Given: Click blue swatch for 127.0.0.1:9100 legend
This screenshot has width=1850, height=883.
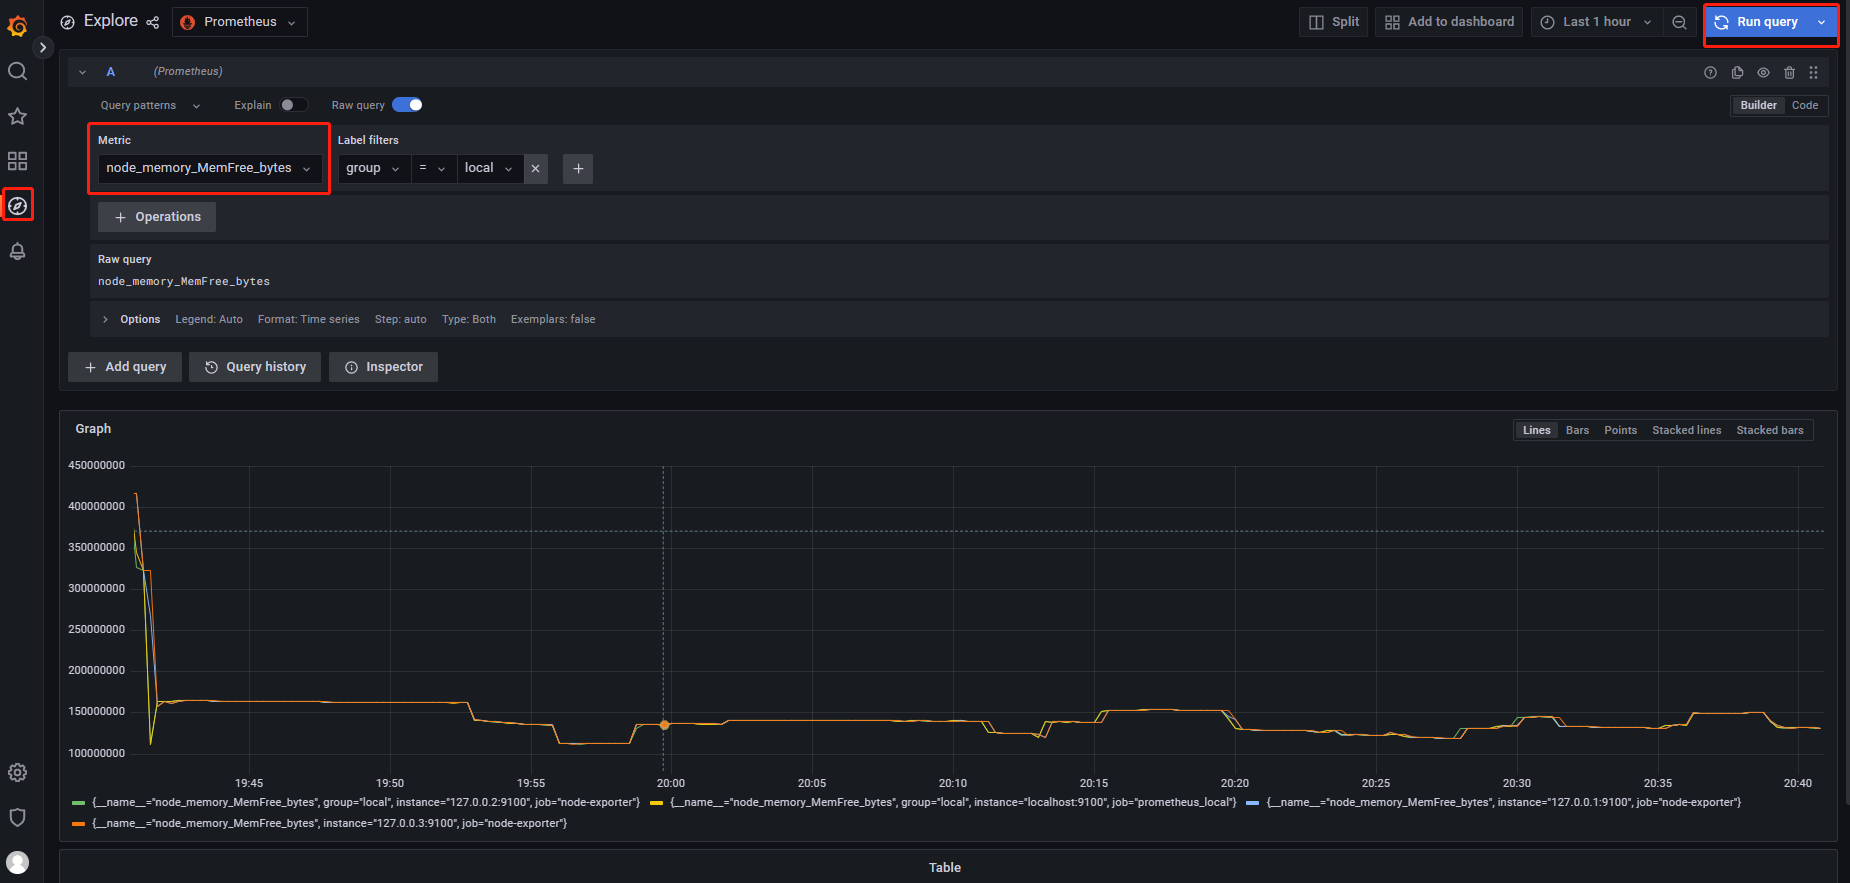Looking at the screenshot, I should coord(1252,803).
